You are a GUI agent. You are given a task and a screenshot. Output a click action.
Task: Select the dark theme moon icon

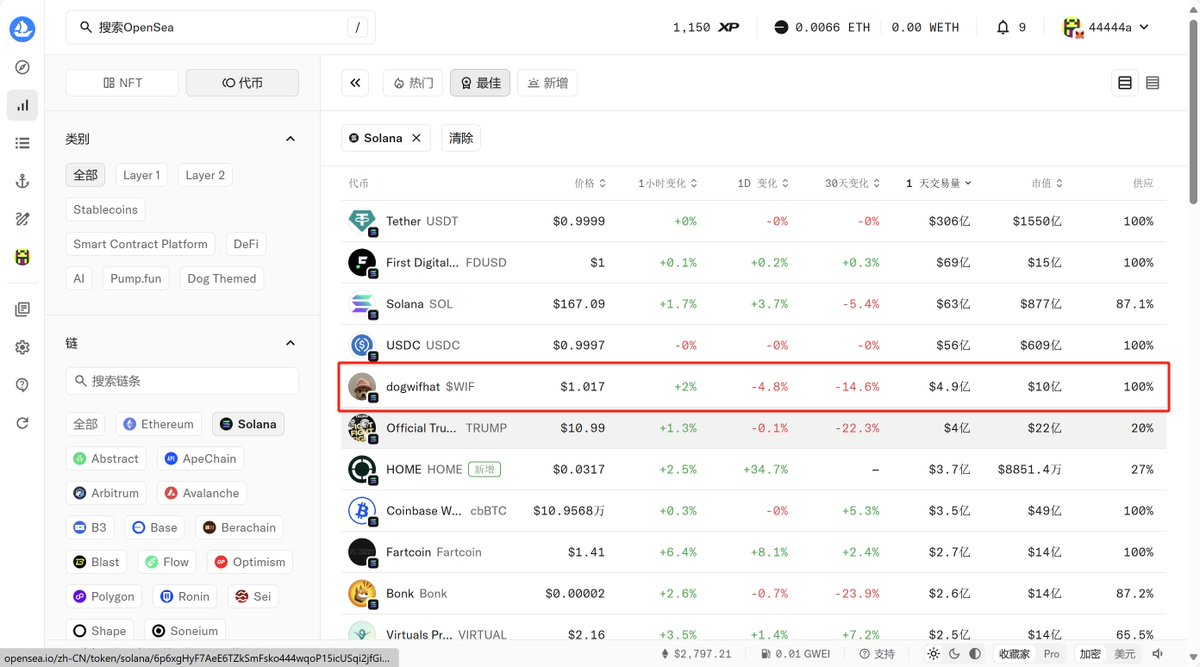tap(954, 654)
